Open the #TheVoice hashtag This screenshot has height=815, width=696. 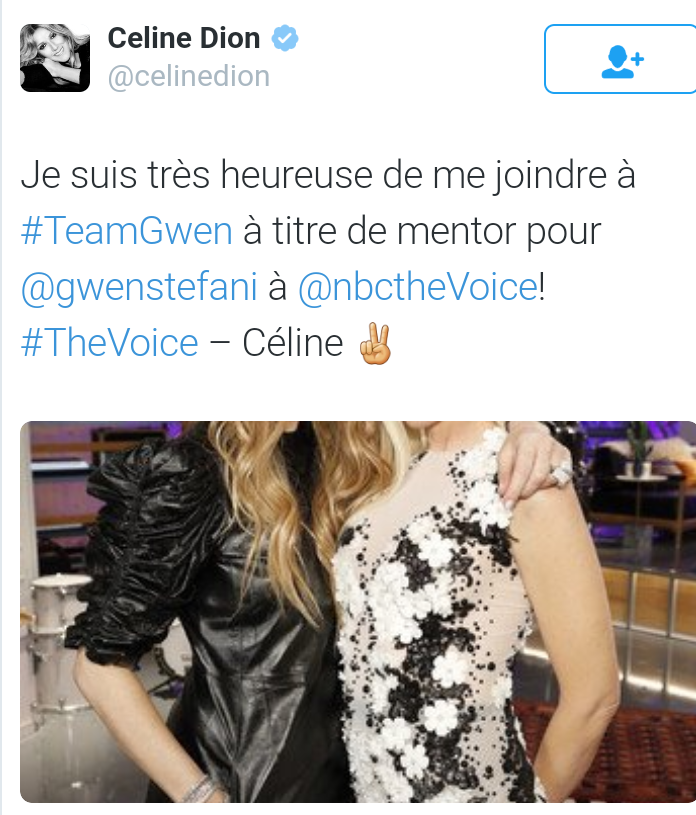109,343
